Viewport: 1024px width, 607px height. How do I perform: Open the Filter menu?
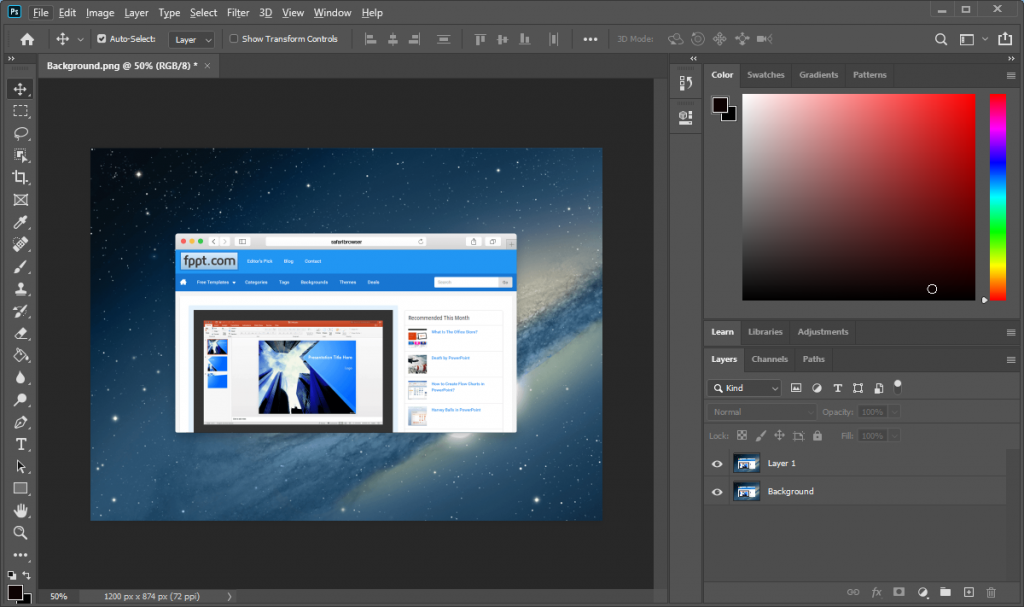pos(238,13)
